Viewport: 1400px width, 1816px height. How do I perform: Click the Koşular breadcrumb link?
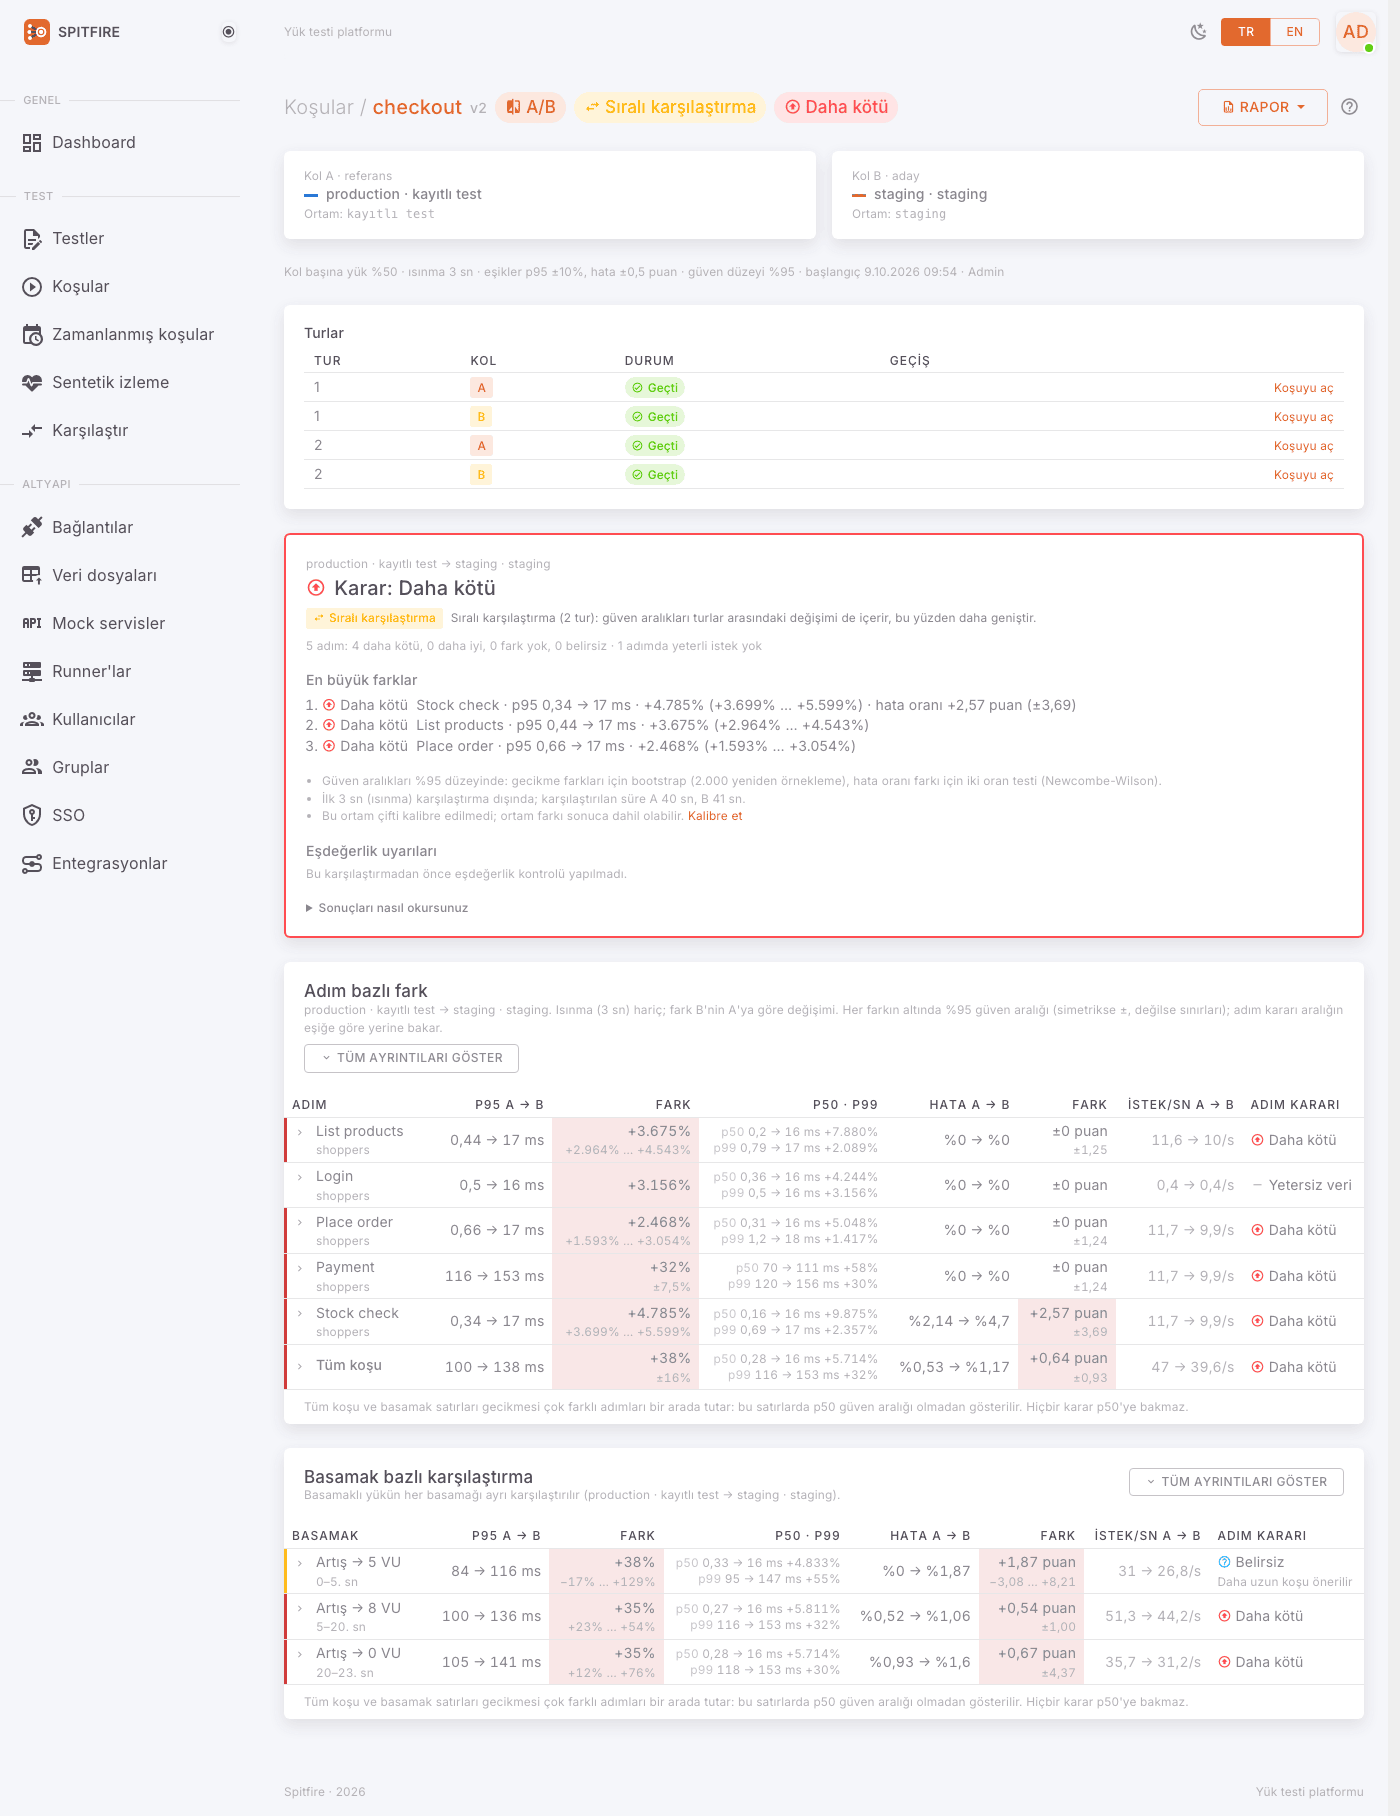click(x=319, y=107)
